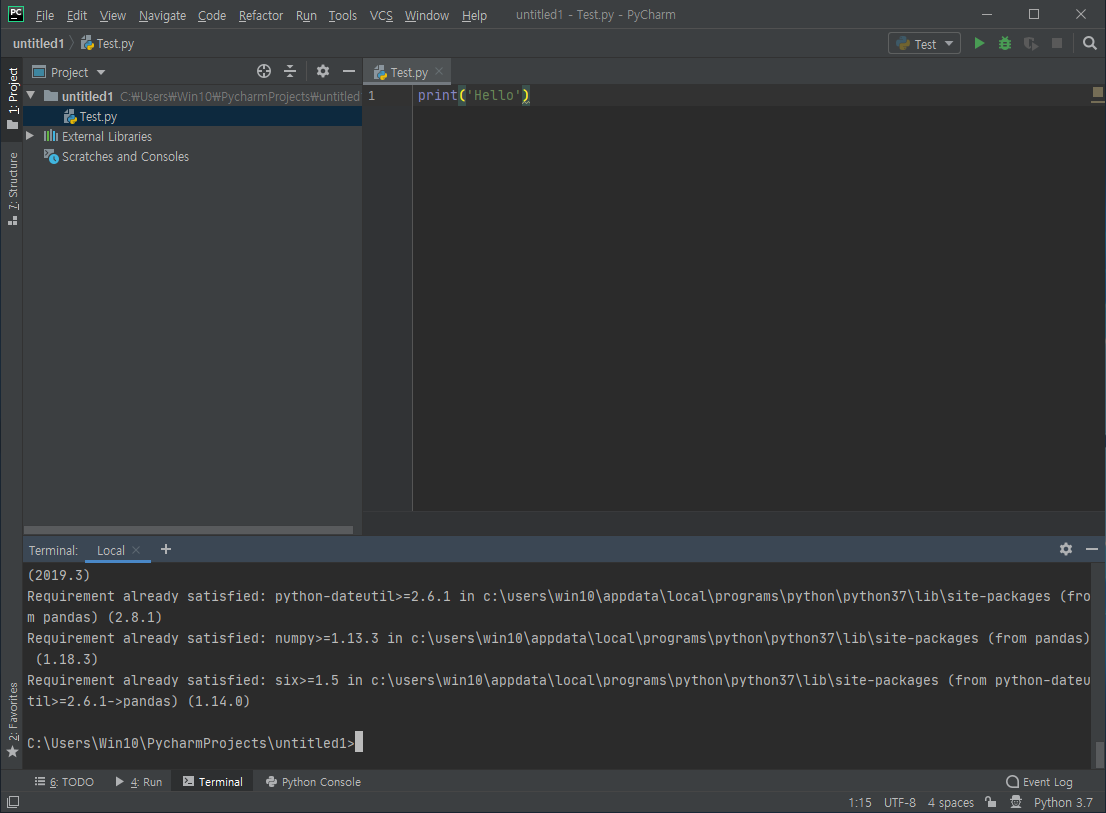Click line:column indicator 1:15
This screenshot has height=813, width=1106.
coord(859,802)
